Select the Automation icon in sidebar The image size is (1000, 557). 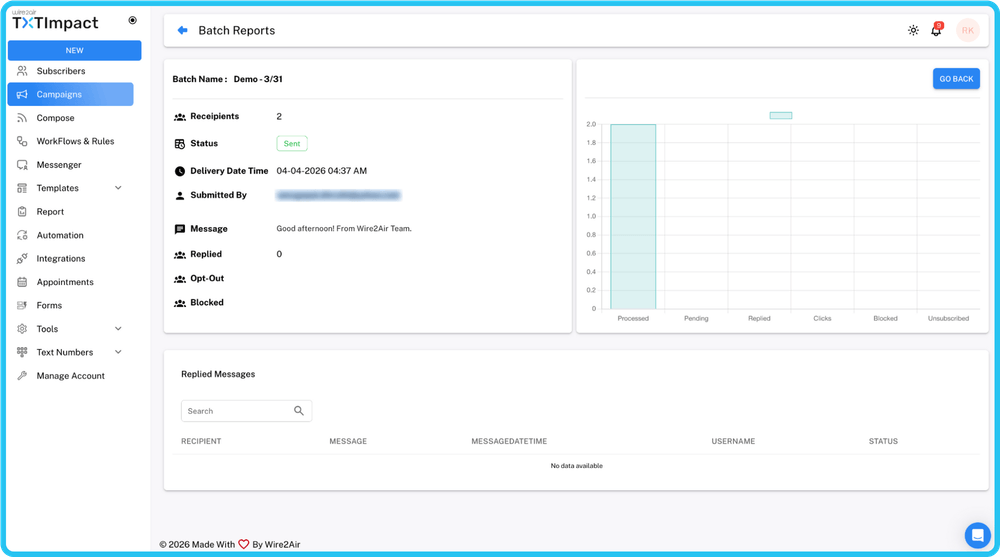[x=22, y=235]
